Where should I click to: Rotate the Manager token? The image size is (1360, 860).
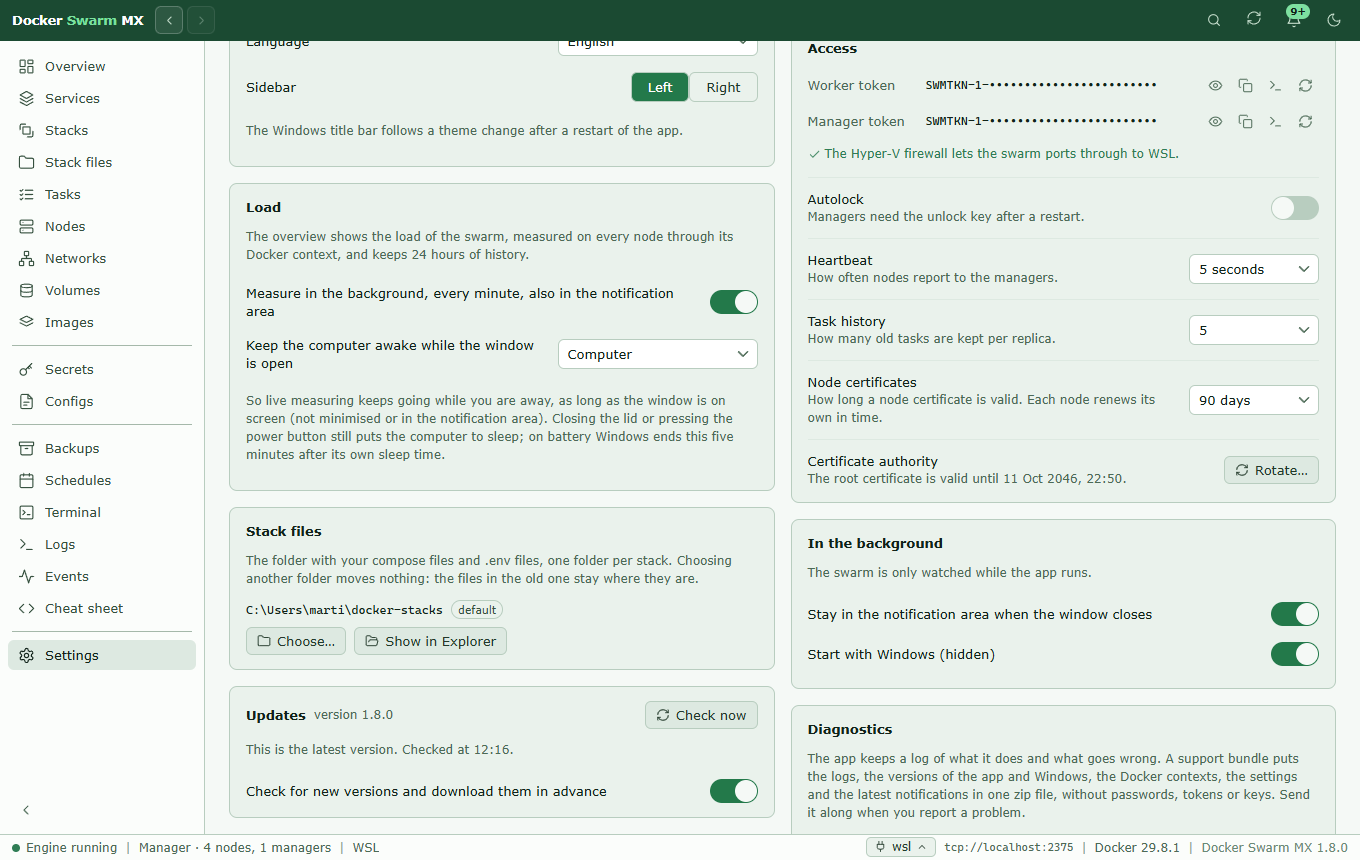pos(1305,122)
